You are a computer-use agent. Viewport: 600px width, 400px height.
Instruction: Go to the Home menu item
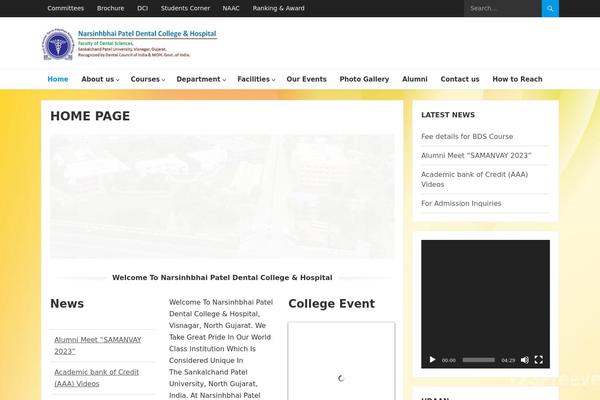58,79
